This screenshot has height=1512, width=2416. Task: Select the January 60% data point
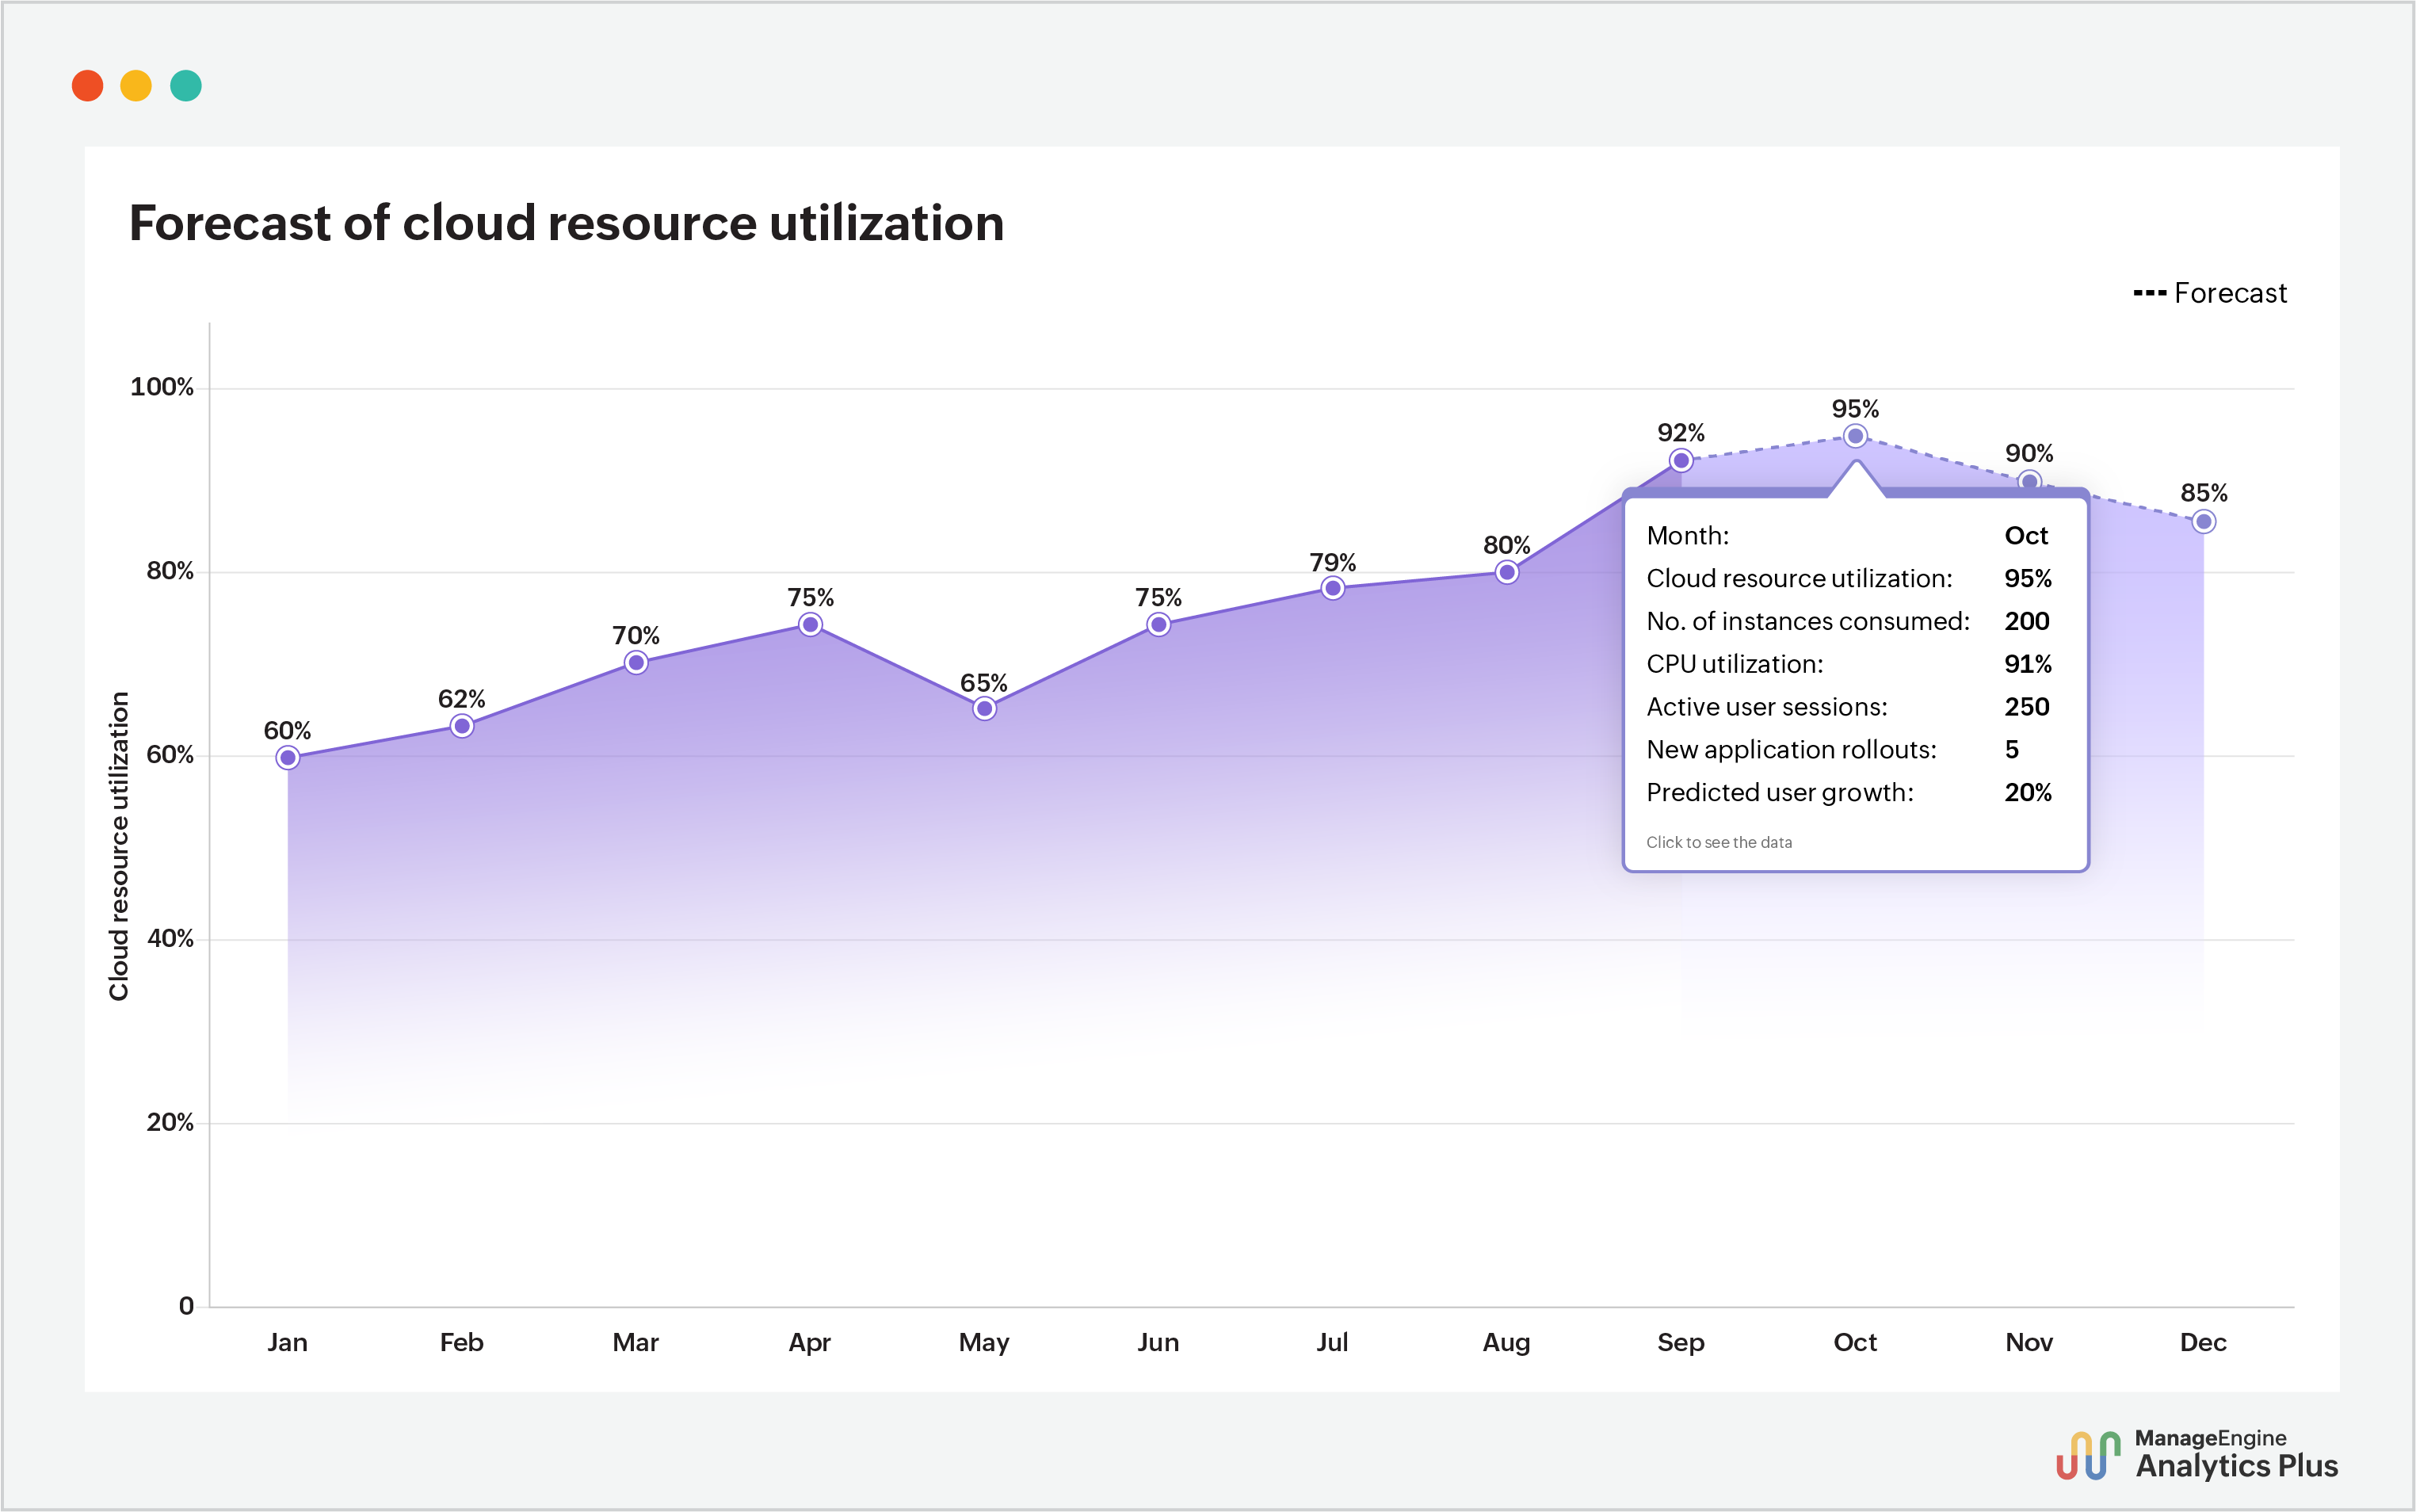(288, 758)
